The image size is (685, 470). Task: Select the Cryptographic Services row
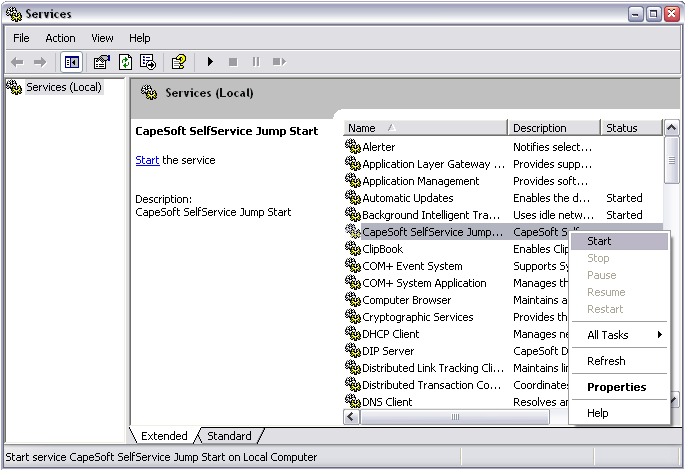[x=417, y=317]
